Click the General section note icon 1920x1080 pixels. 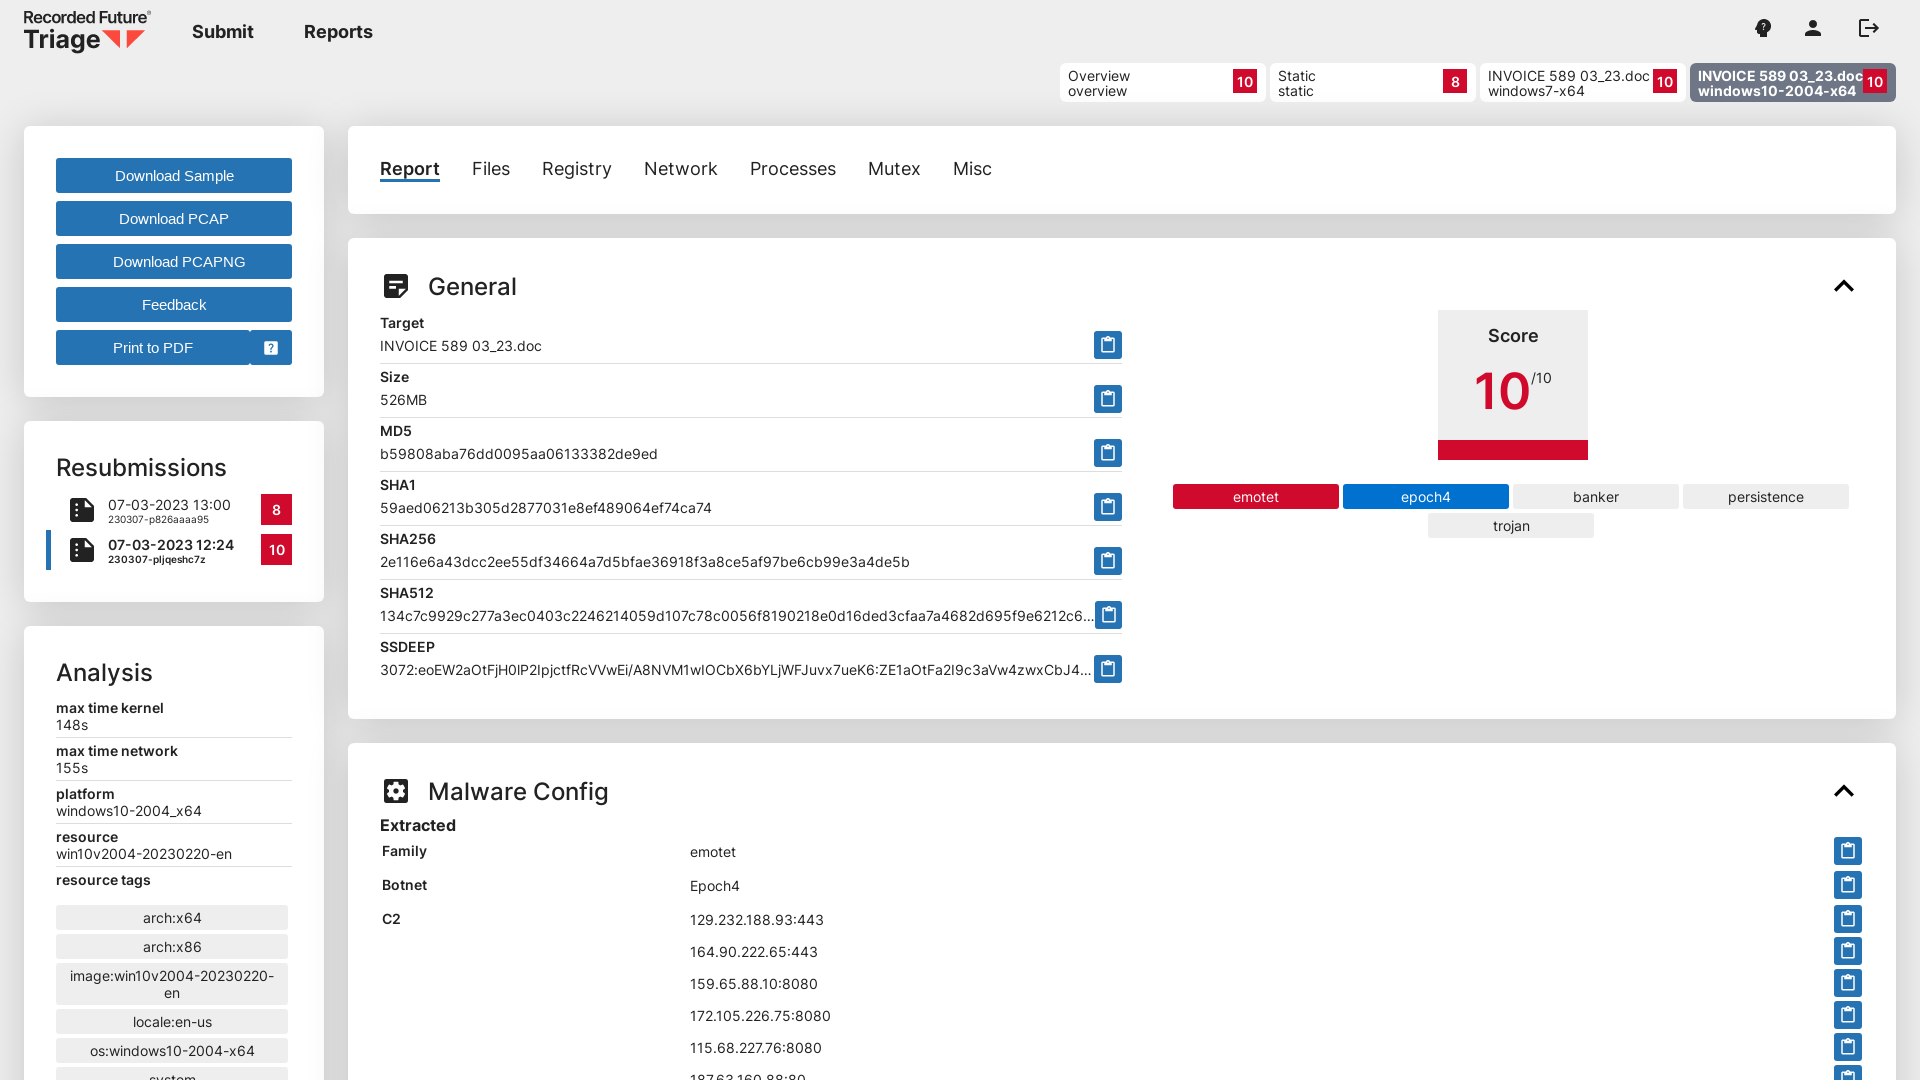point(396,286)
